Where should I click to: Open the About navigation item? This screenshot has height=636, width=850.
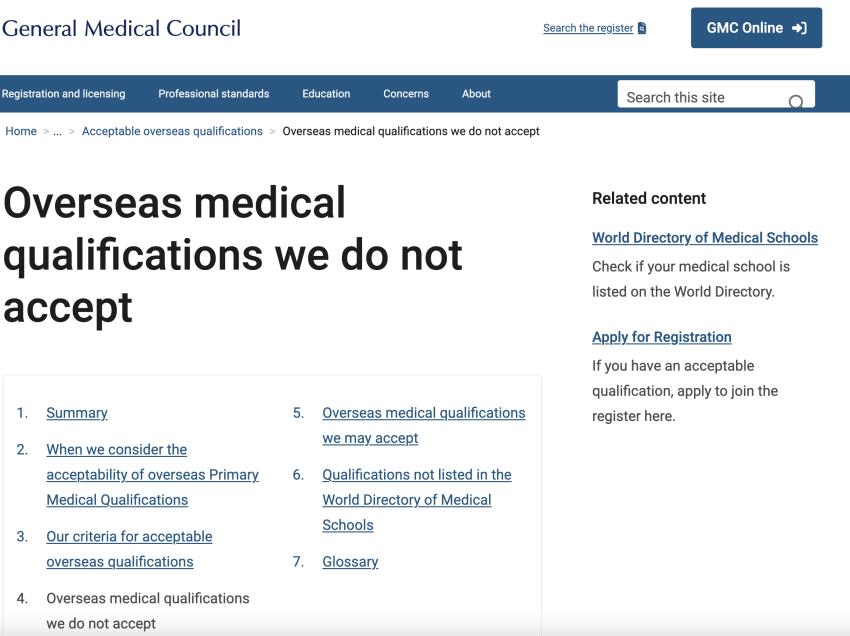pos(476,94)
